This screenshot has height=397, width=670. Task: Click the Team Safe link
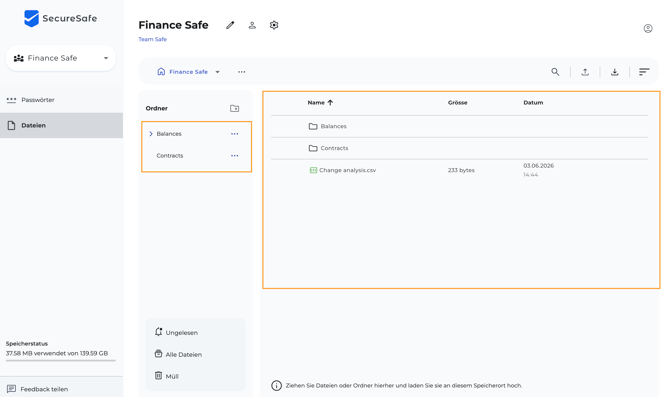[x=153, y=39]
